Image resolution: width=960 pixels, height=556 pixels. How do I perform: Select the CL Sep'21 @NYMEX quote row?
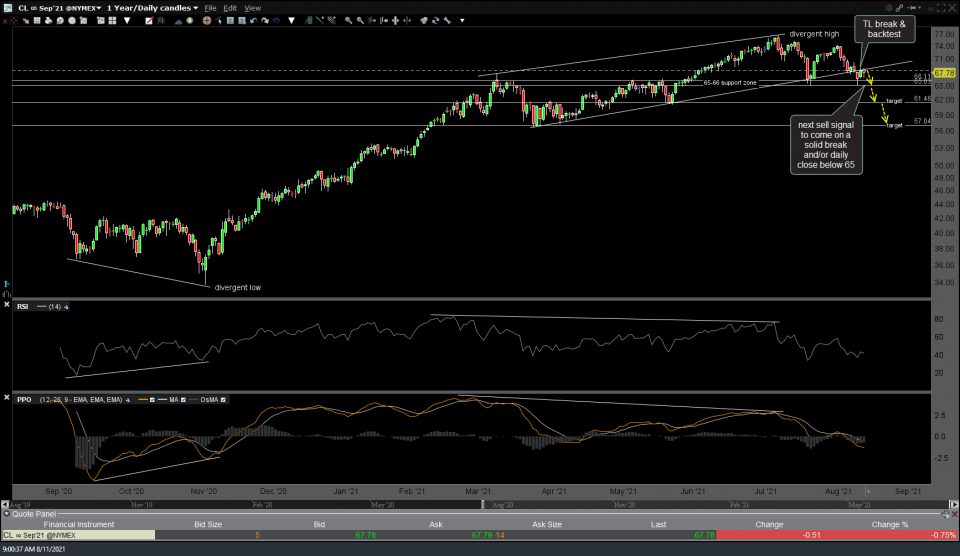tap(479, 535)
